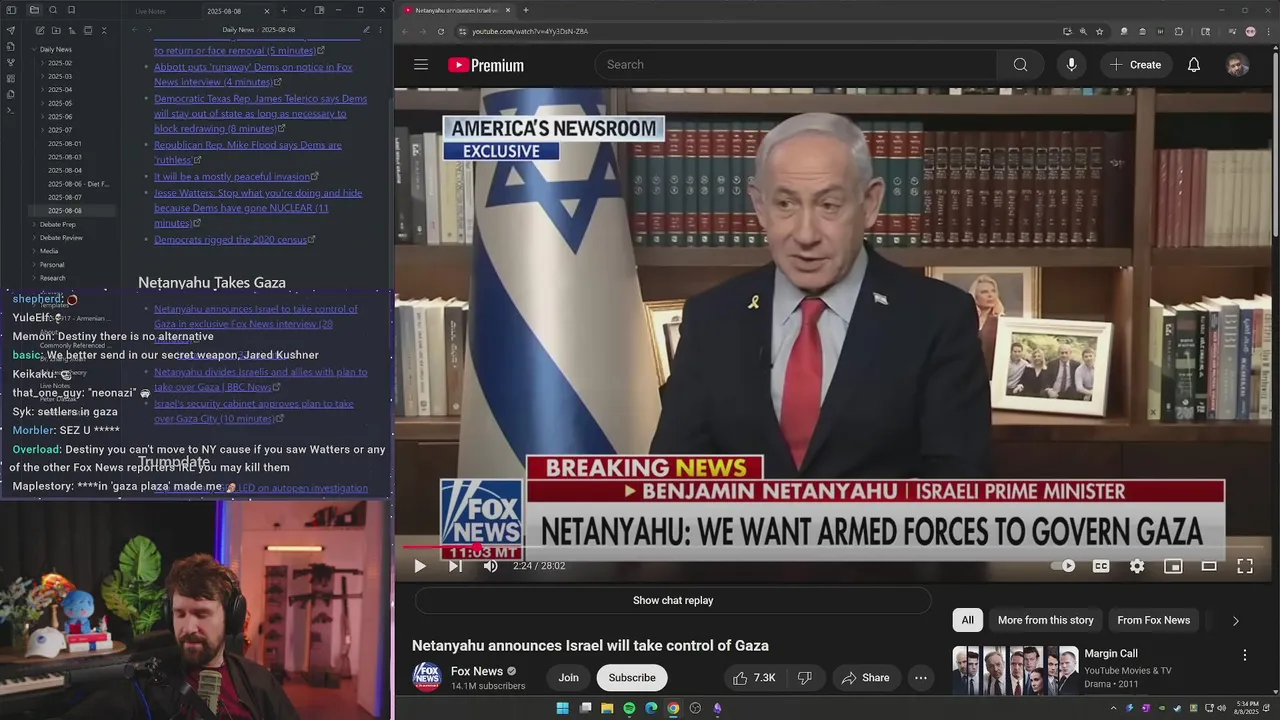Start voice search with the microphone icon
The height and width of the screenshot is (720, 1280).
(1071, 65)
